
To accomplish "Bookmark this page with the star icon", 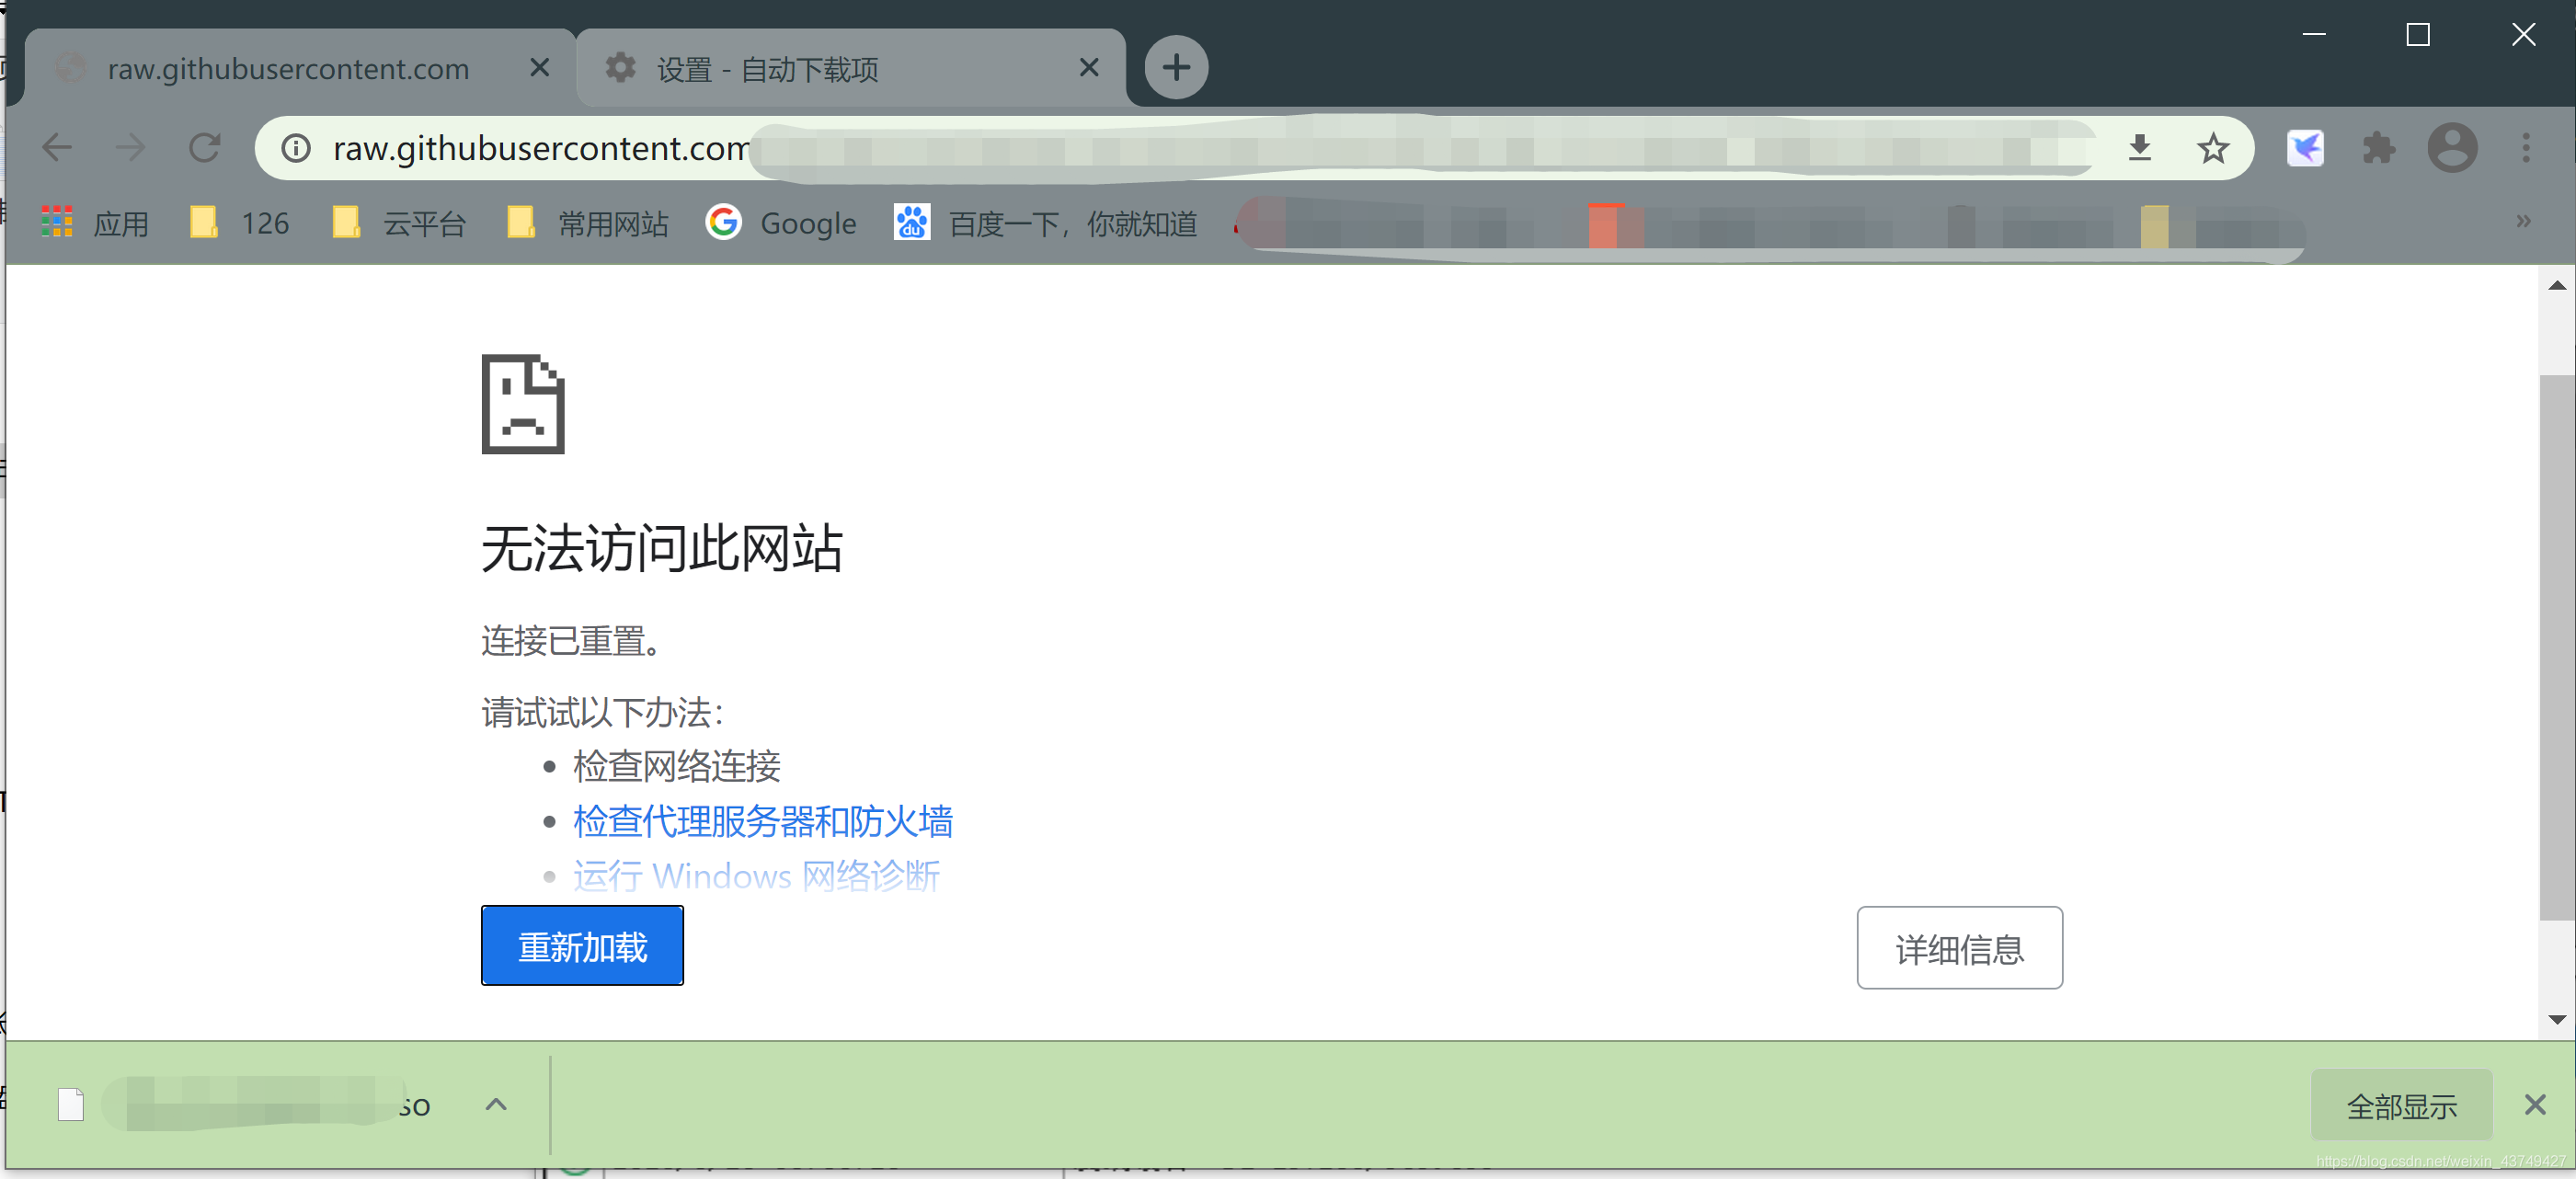I will pos(2212,148).
